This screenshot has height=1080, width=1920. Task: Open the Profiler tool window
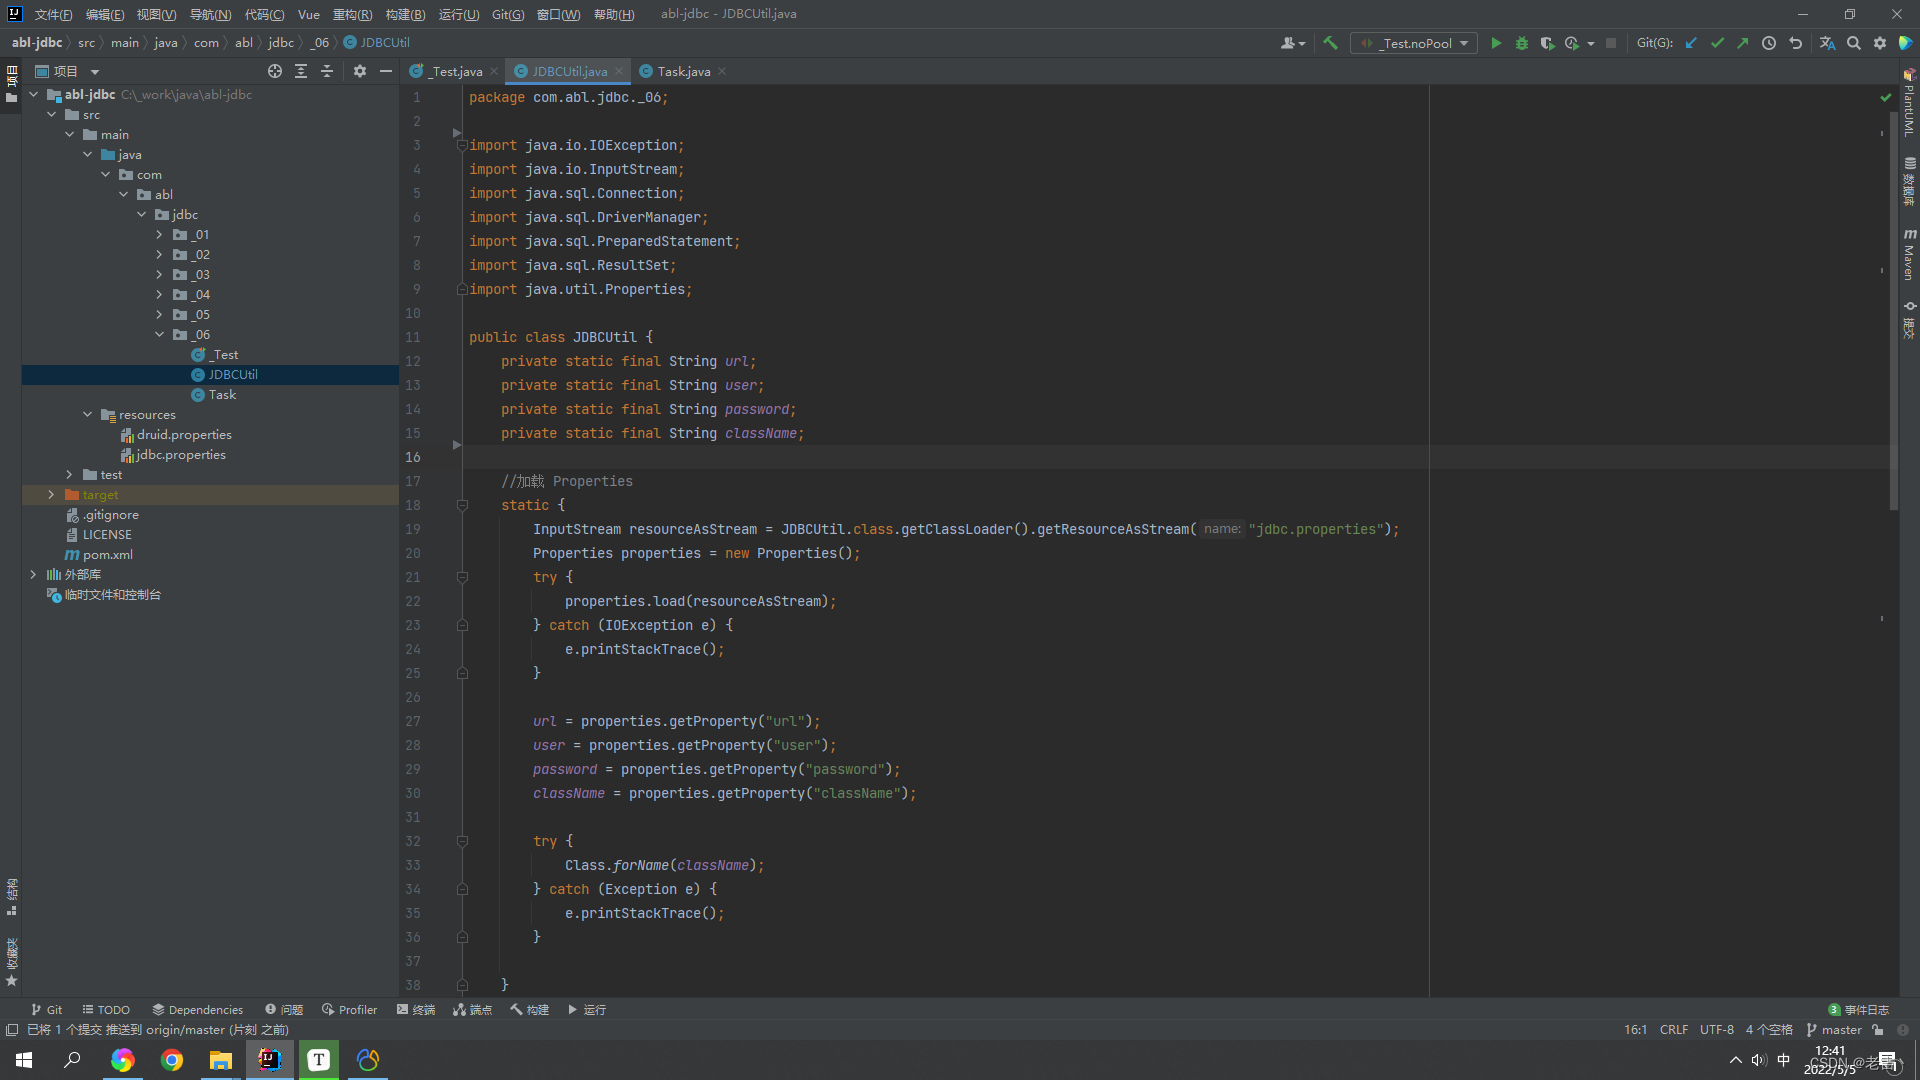click(350, 1010)
